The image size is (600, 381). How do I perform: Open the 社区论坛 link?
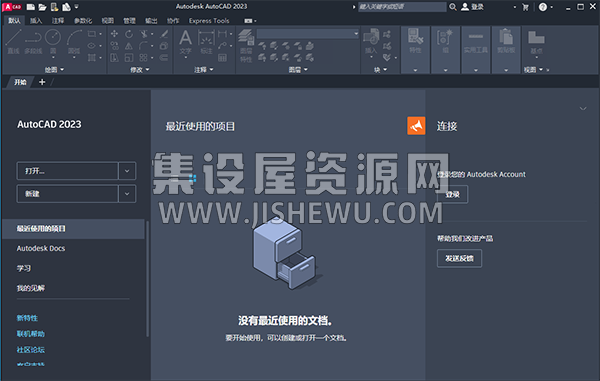tap(31, 350)
